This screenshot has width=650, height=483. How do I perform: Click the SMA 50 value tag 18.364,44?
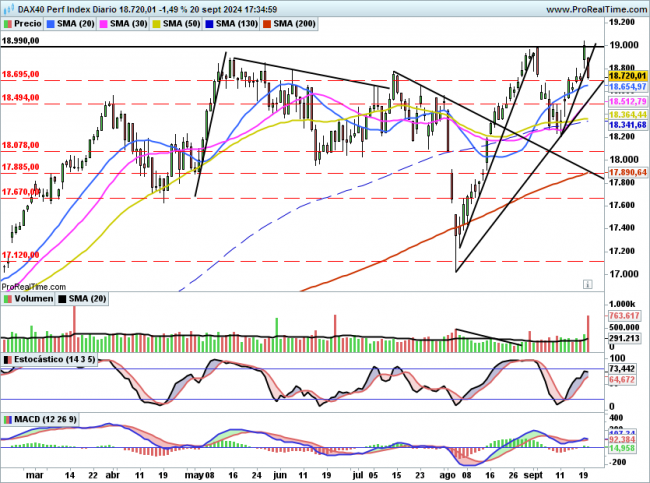pyautogui.click(x=627, y=114)
